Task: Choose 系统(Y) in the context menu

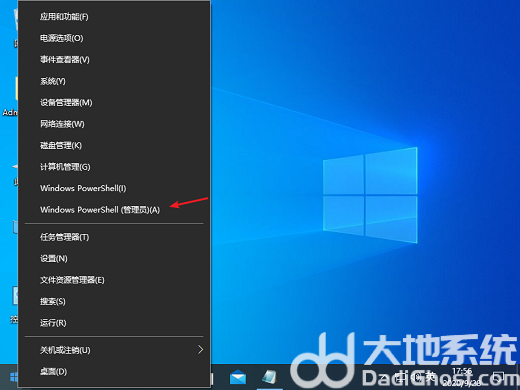Action: pos(114,81)
